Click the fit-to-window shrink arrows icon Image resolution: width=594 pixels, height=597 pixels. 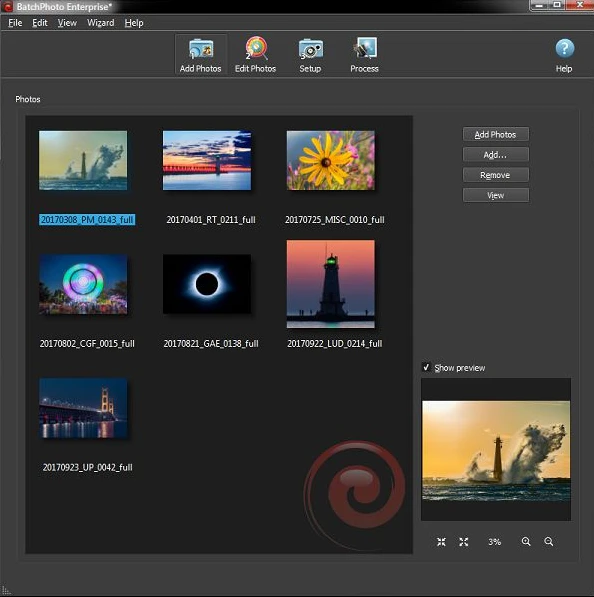[441, 542]
